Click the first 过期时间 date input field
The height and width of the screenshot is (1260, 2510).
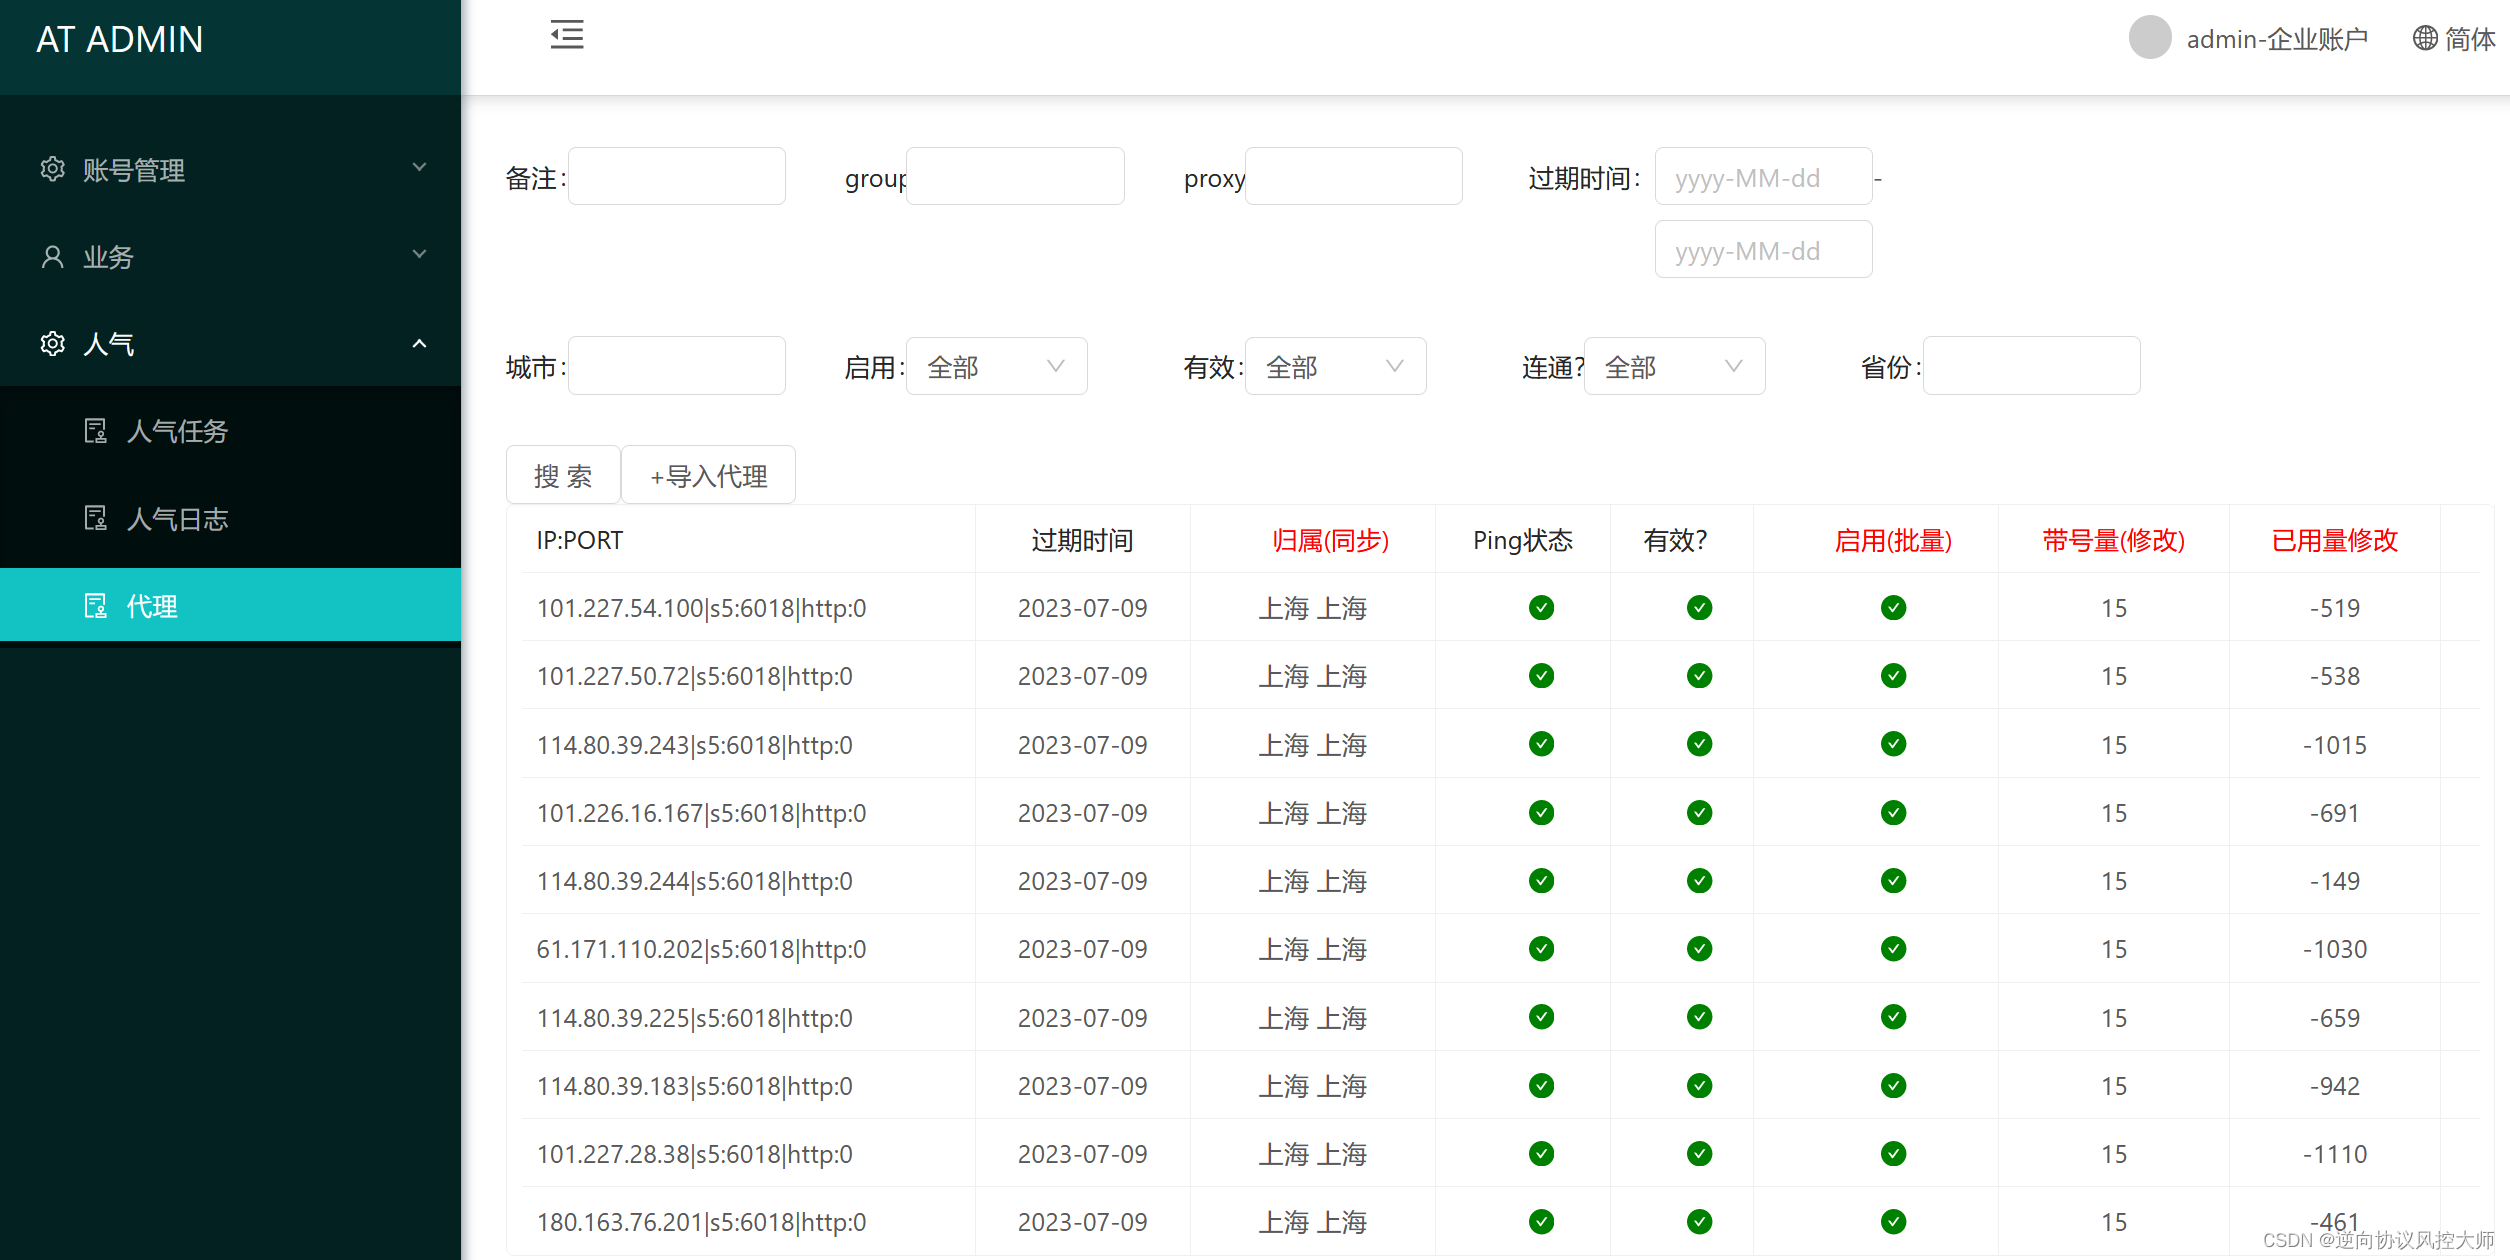(x=1762, y=178)
